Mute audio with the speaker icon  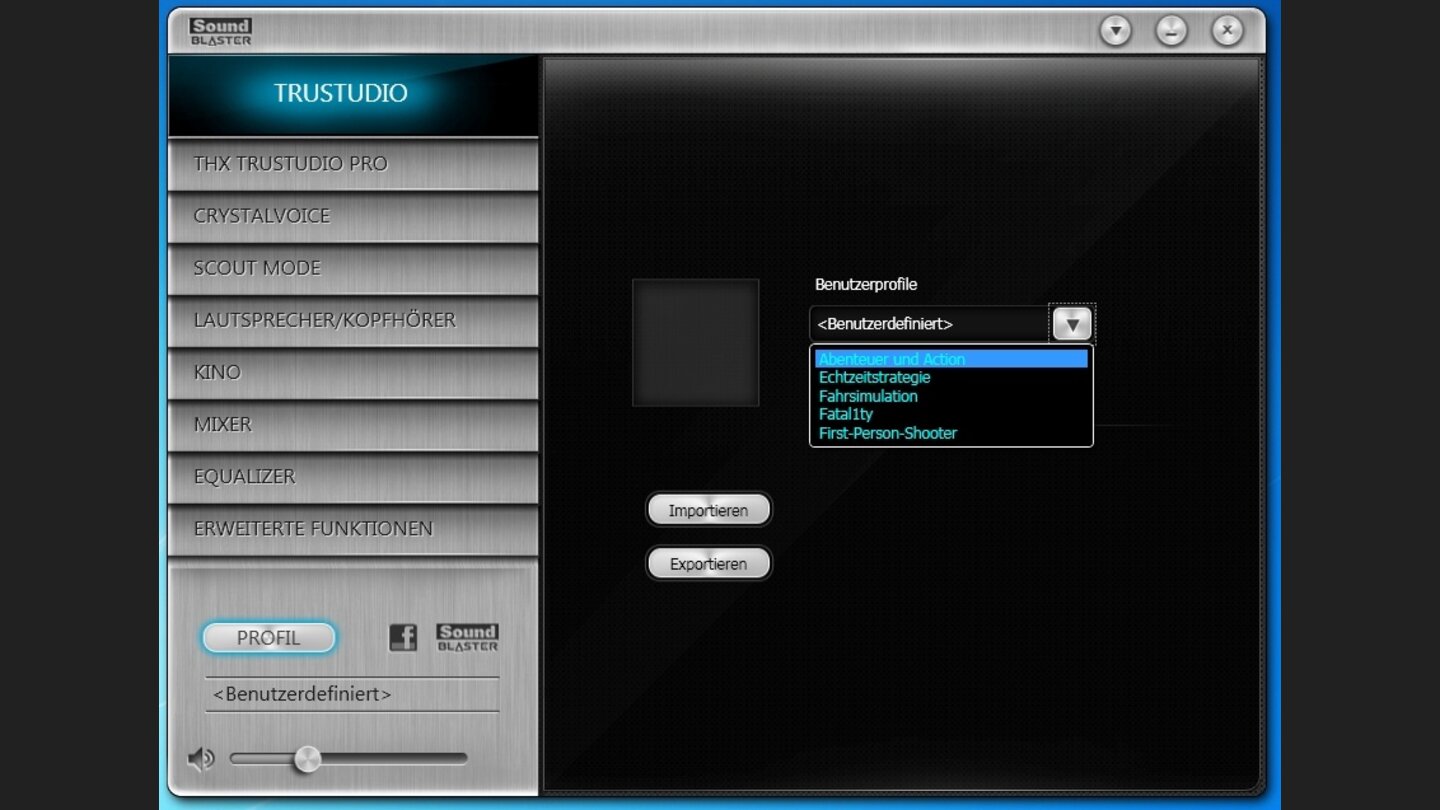point(201,759)
